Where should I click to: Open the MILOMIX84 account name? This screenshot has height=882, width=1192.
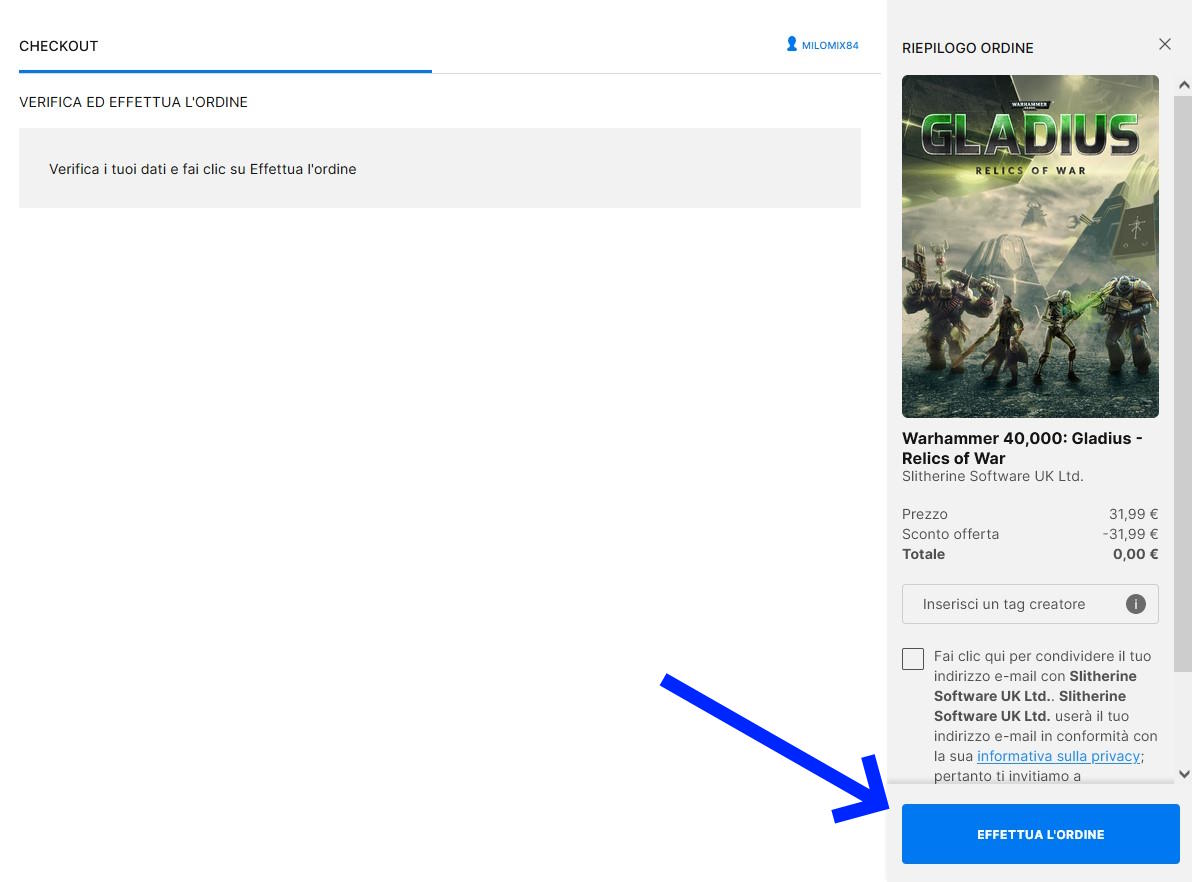point(830,46)
